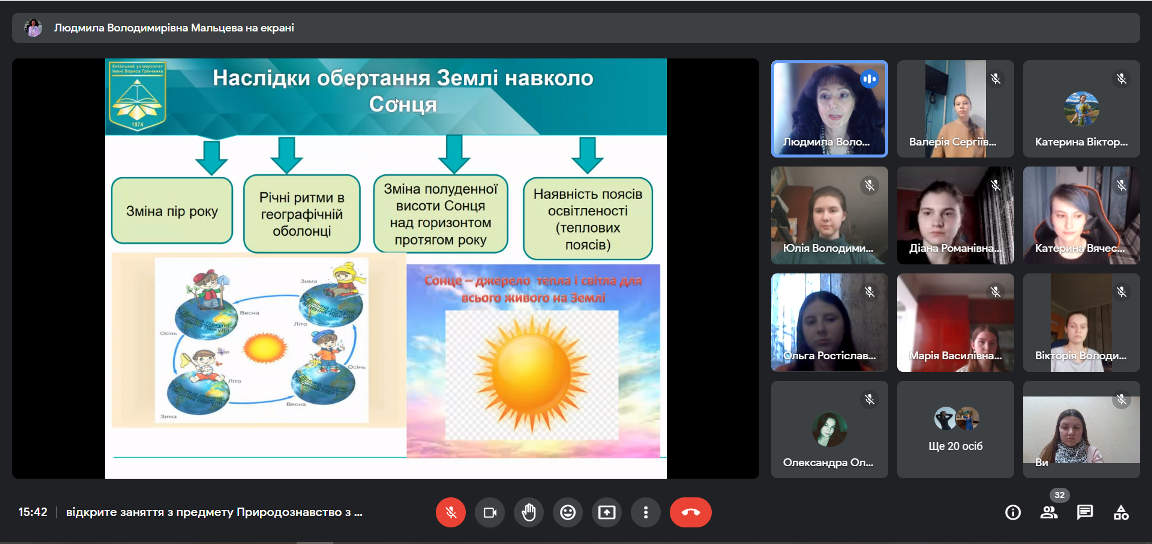Toggle the camera on or off
This screenshot has width=1152, height=544.
click(x=489, y=512)
